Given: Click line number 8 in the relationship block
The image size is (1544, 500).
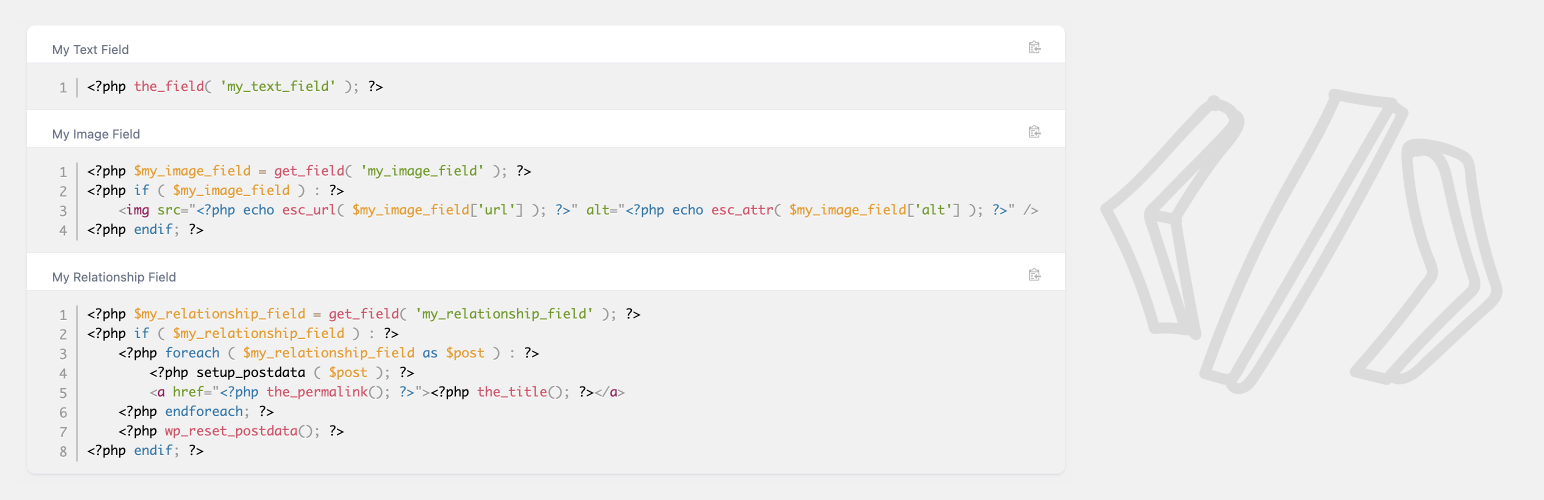Looking at the screenshot, I should (63, 451).
